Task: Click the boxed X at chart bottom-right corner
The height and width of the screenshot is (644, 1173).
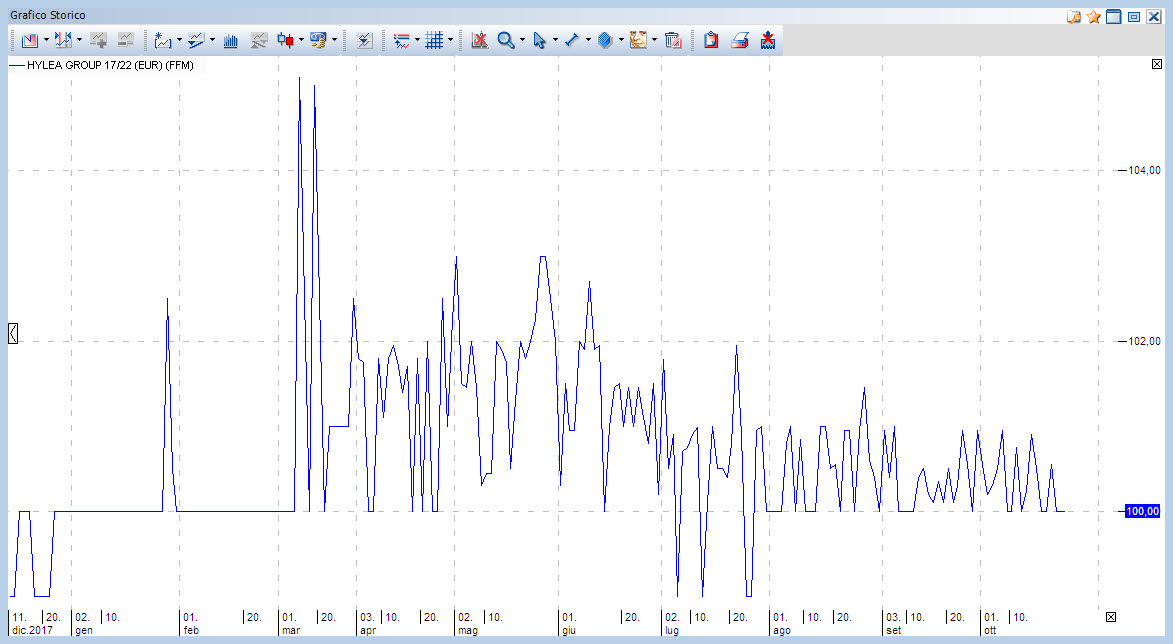Action: click(1110, 616)
